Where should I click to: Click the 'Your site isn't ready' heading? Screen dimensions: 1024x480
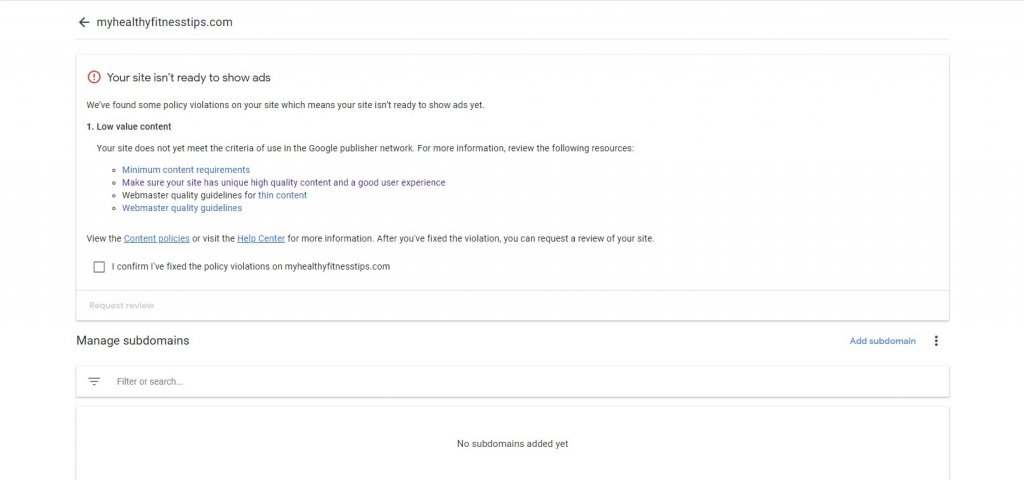(x=189, y=77)
